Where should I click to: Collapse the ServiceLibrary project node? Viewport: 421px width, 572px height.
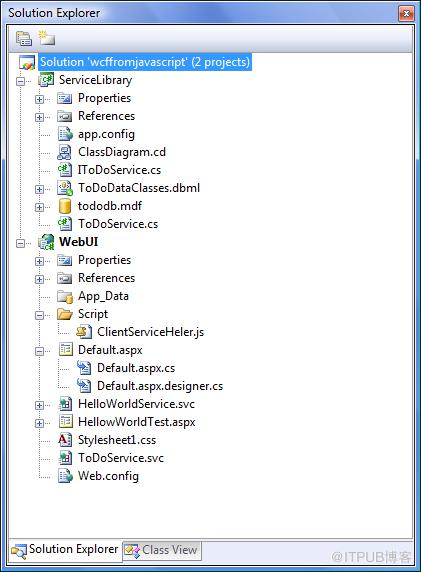click(20, 81)
